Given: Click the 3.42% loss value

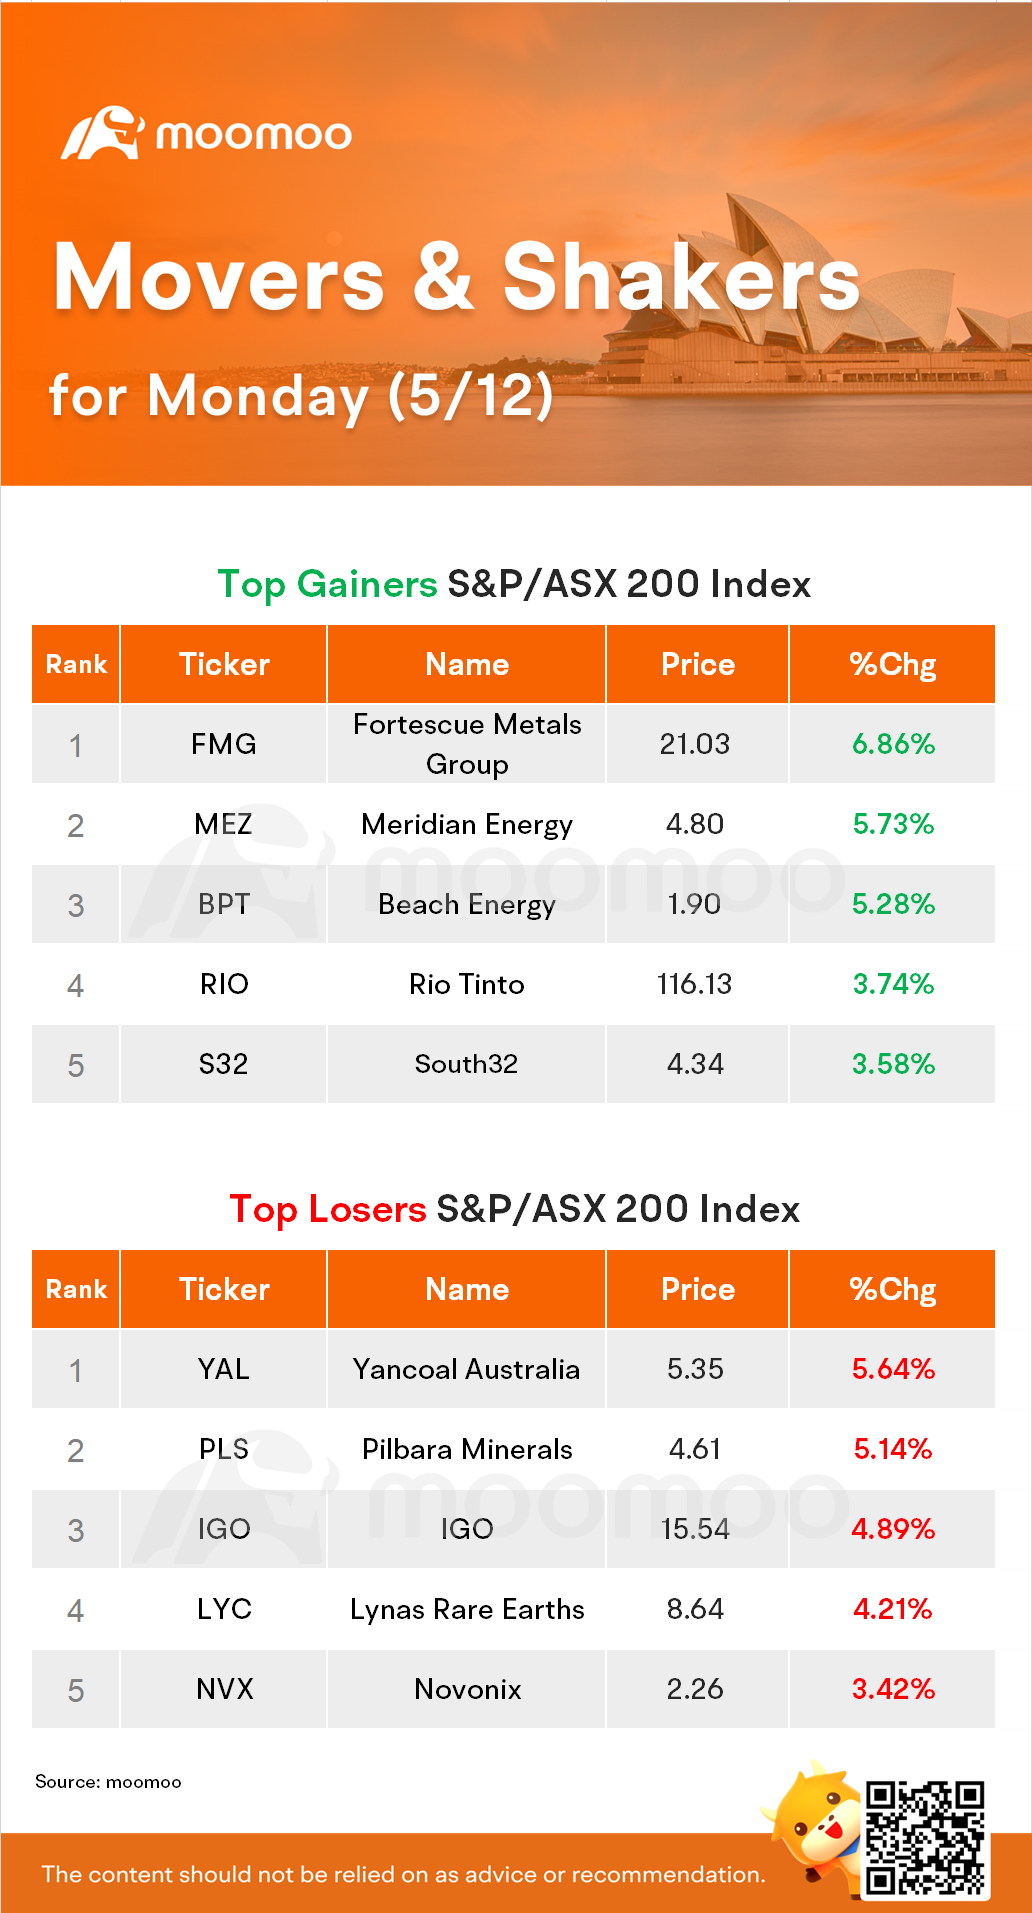Looking at the screenshot, I should coord(893,1689).
